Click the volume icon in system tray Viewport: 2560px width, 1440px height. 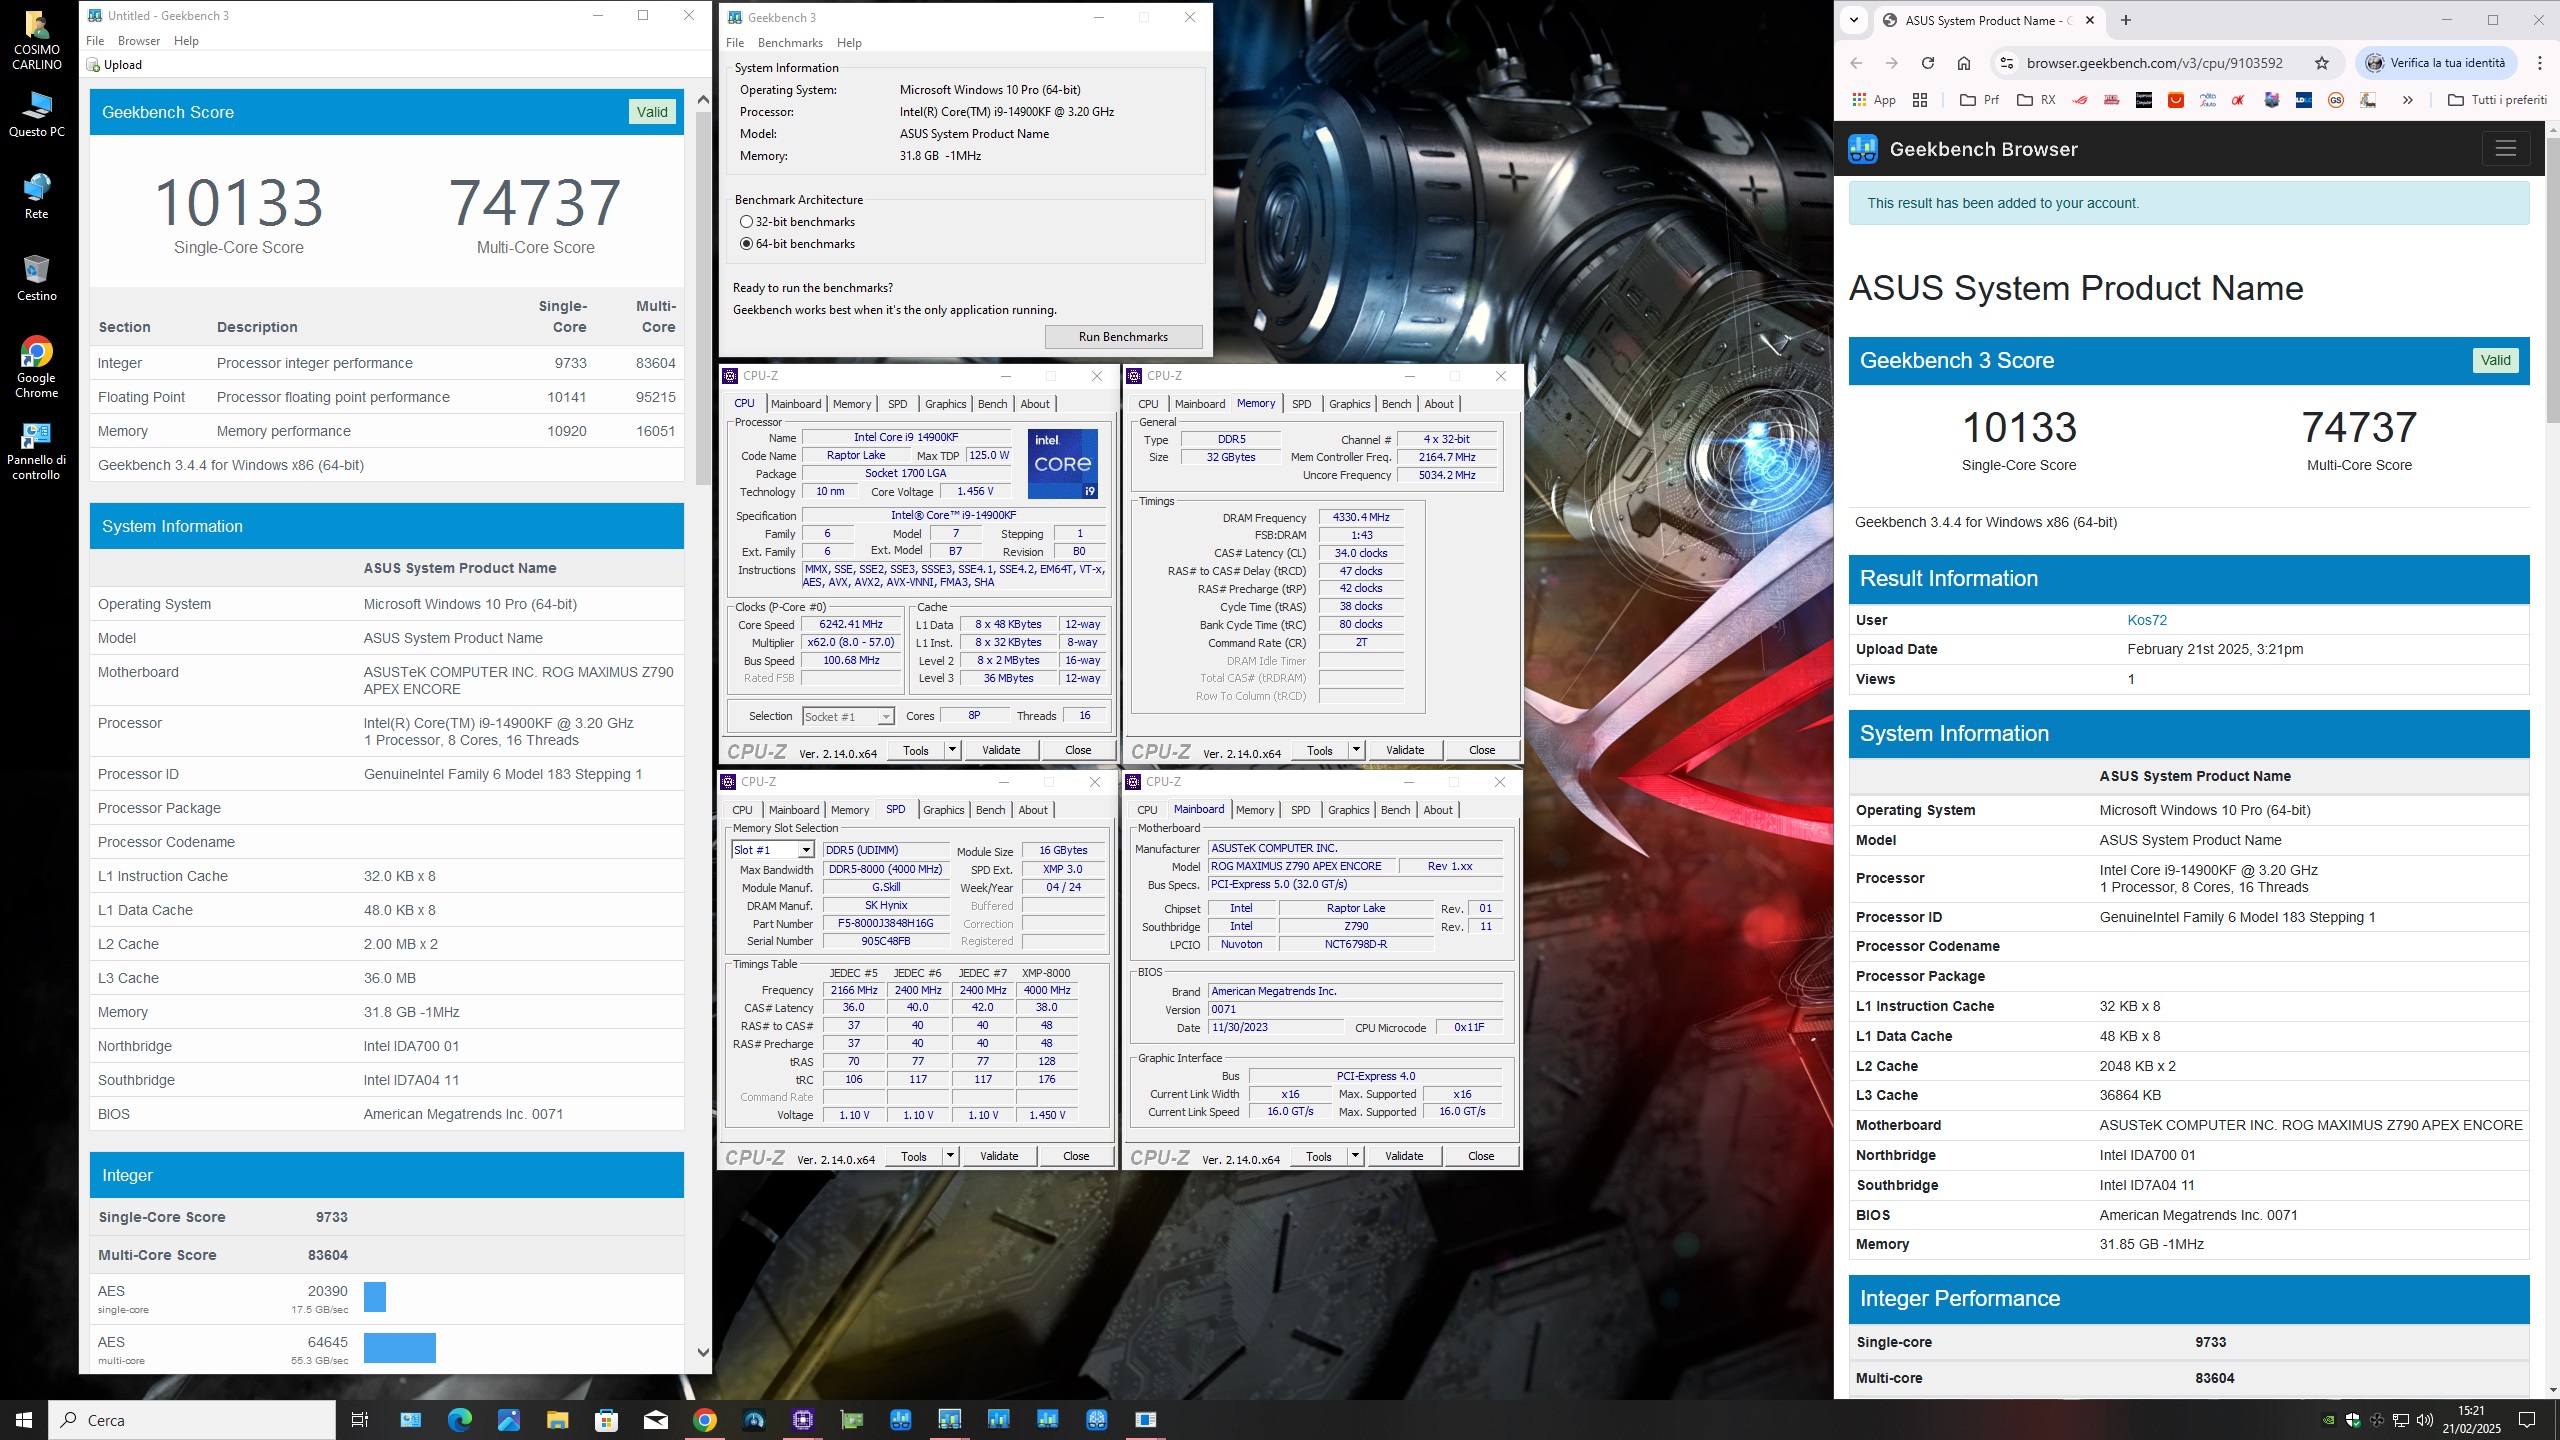pyautogui.click(x=2424, y=1420)
